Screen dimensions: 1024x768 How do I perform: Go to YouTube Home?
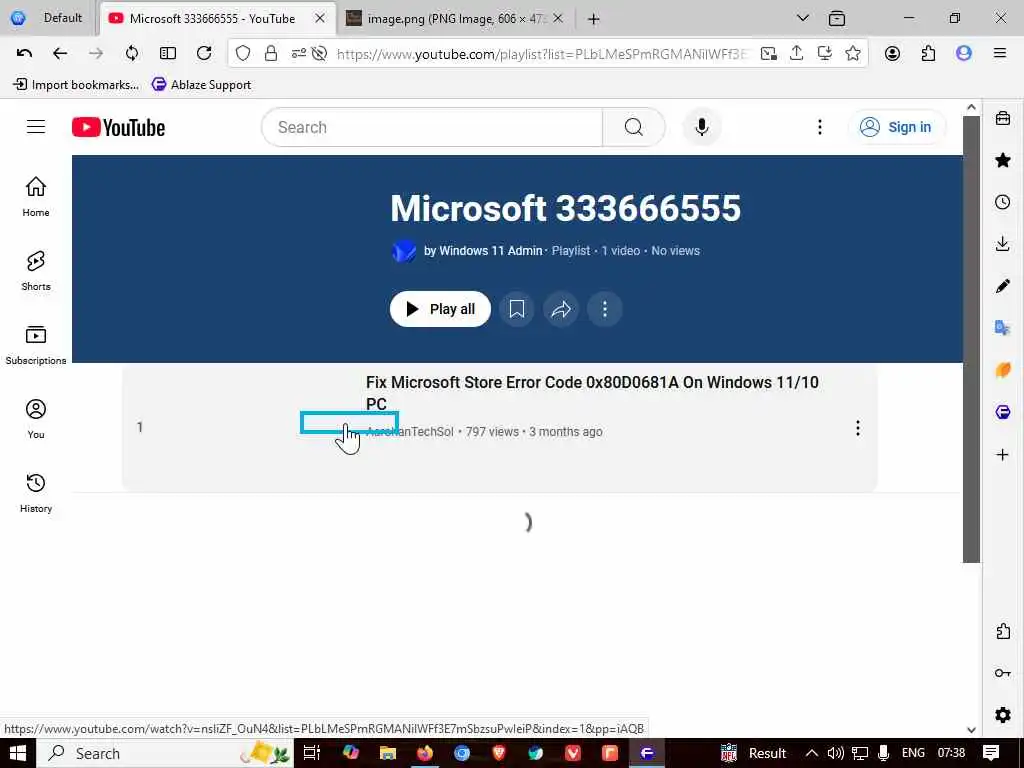tap(36, 197)
